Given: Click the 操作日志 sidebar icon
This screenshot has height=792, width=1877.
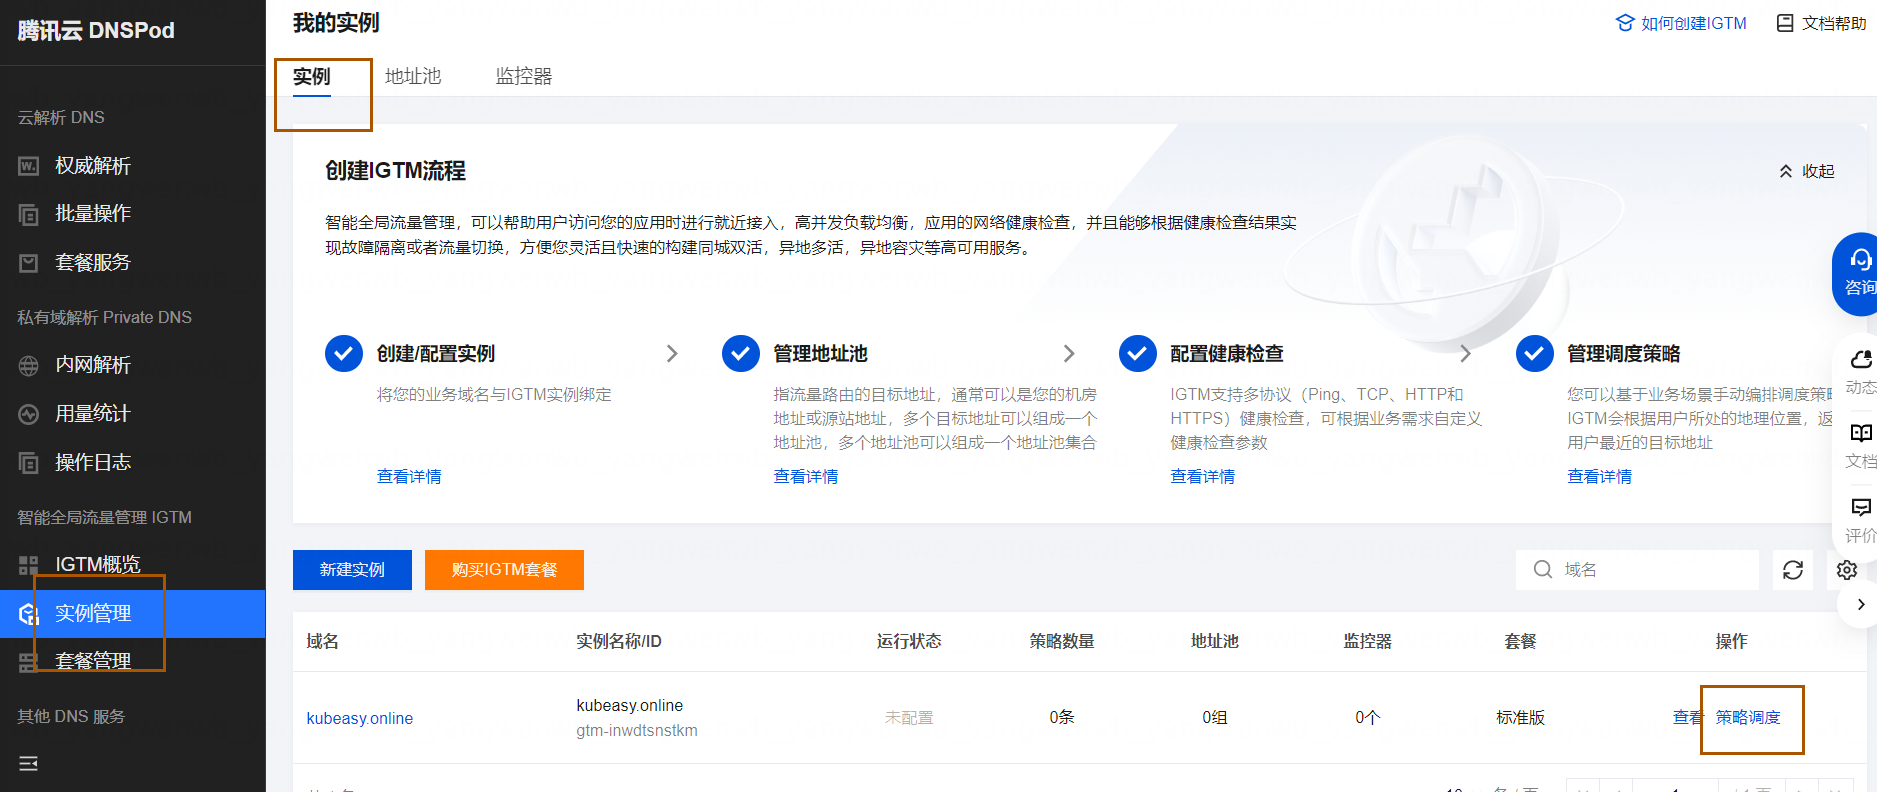Looking at the screenshot, I should (x=29, y=463).
